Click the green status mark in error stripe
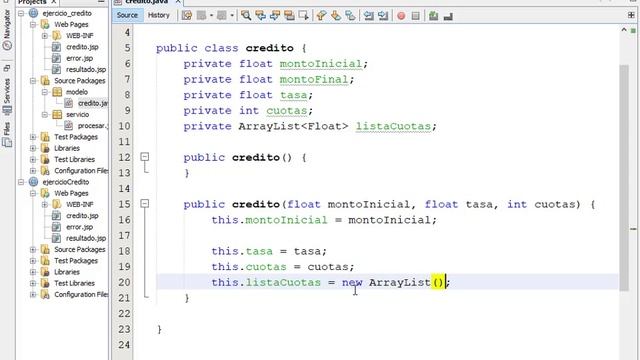The height and width of the screenshot is (360, 640). [633, 30]
